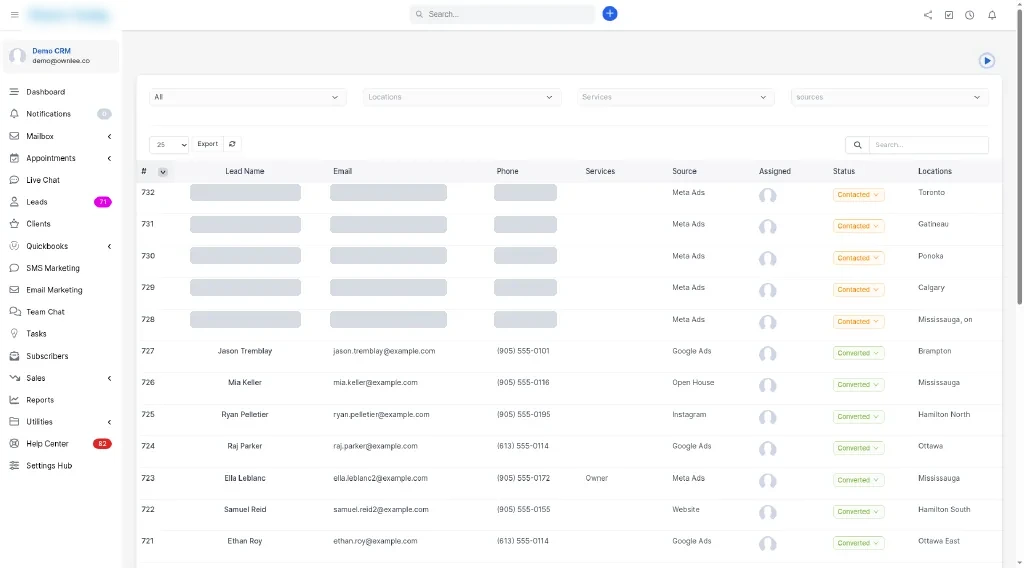Open lead Jason Tremblay

coord(245,351)
